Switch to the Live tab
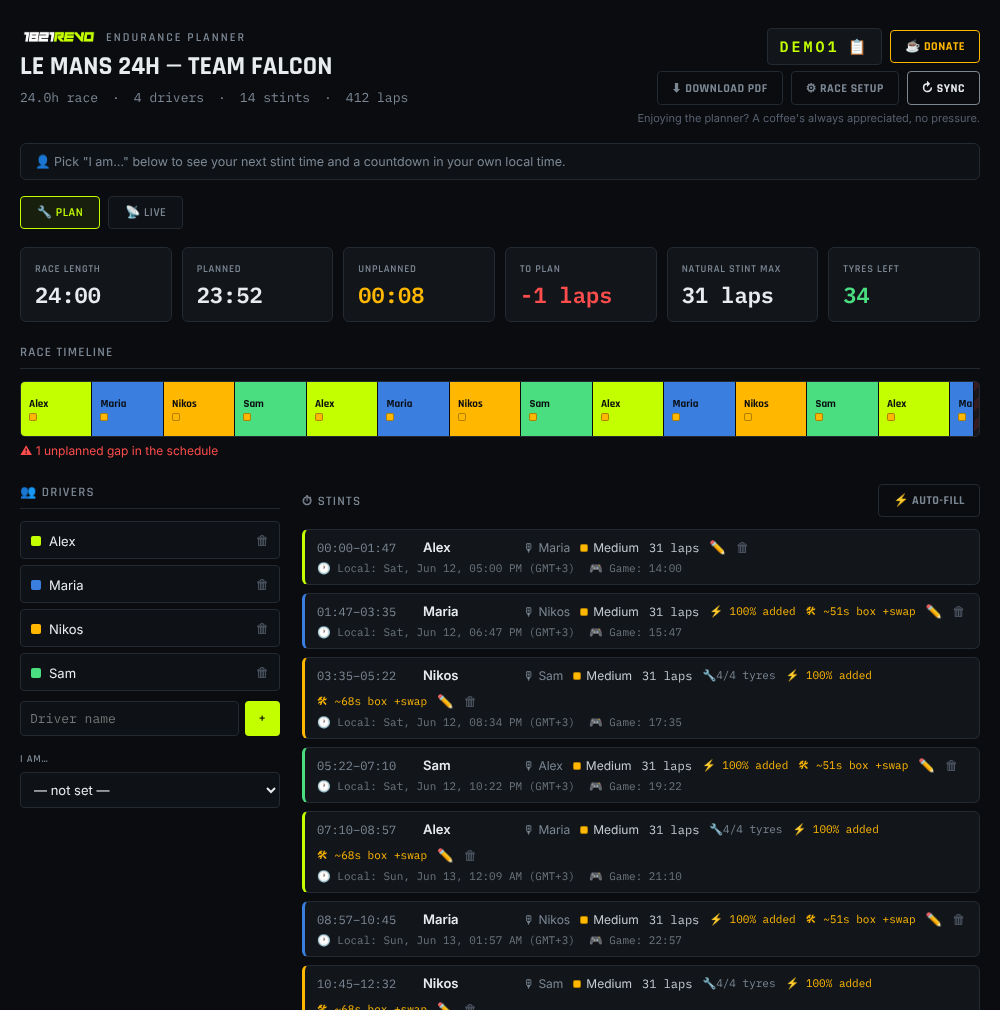1000x1010 pixels. (145, 213)
